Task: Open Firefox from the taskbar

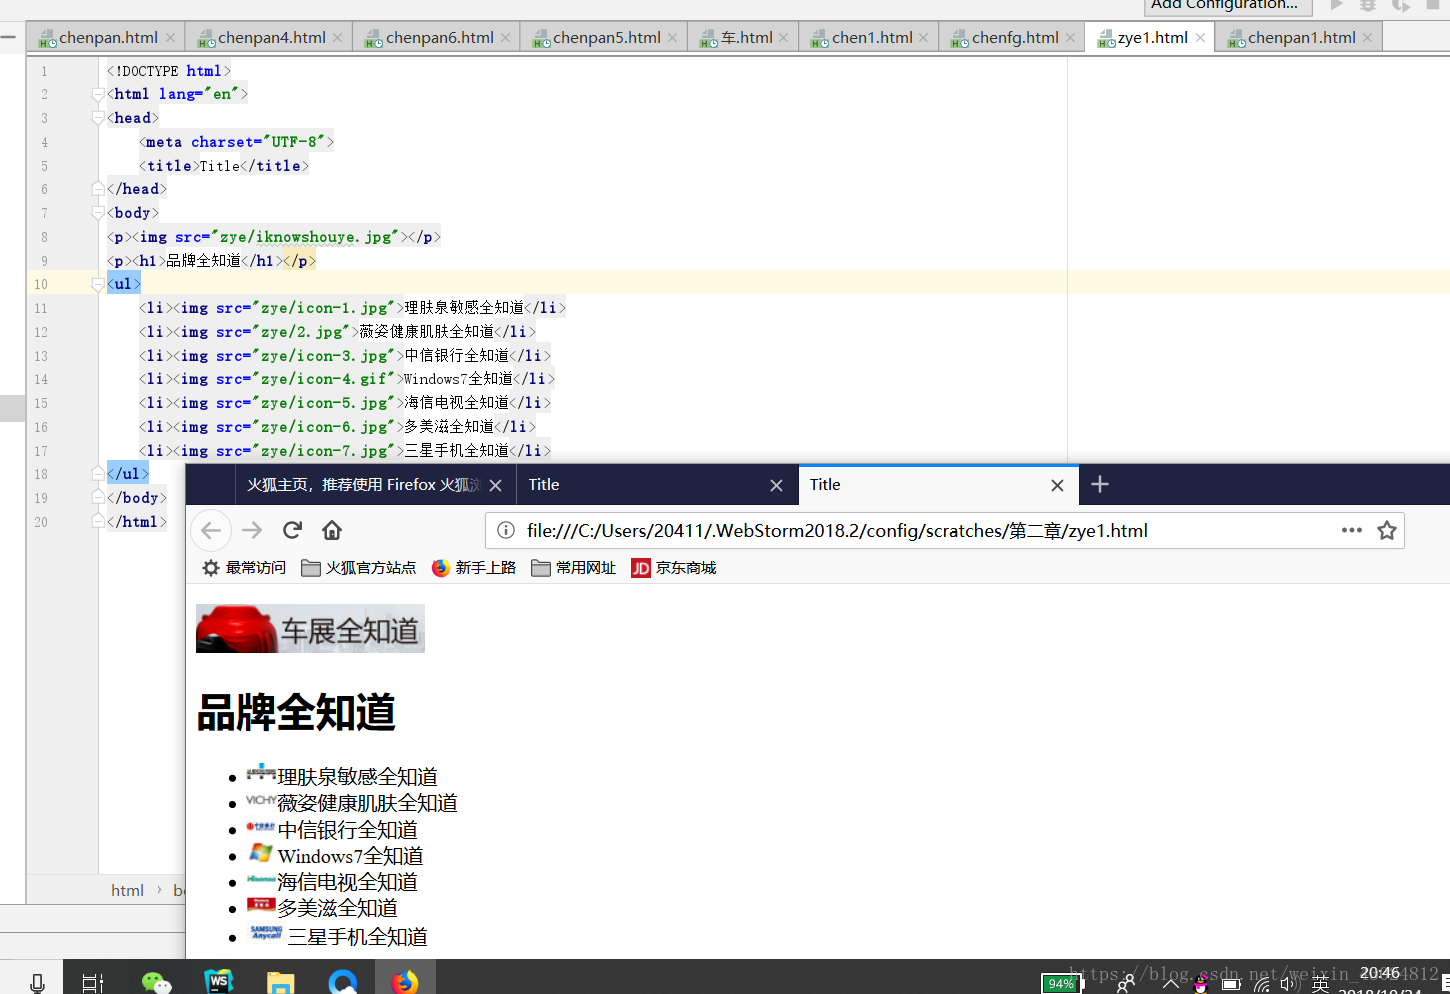Action: (405, 982)
